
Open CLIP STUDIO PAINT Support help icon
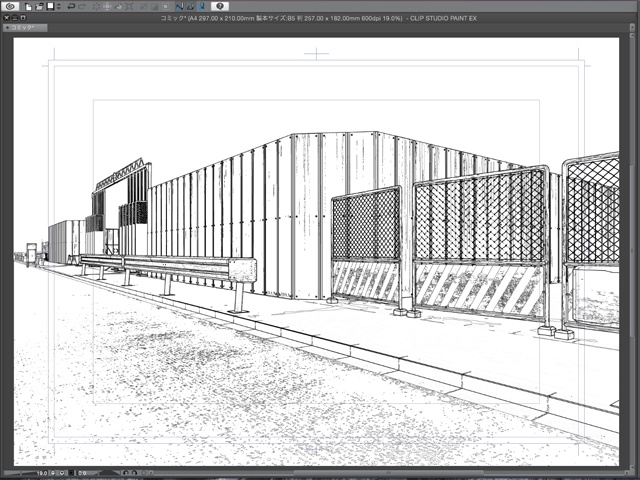click(x=220, y=6)
